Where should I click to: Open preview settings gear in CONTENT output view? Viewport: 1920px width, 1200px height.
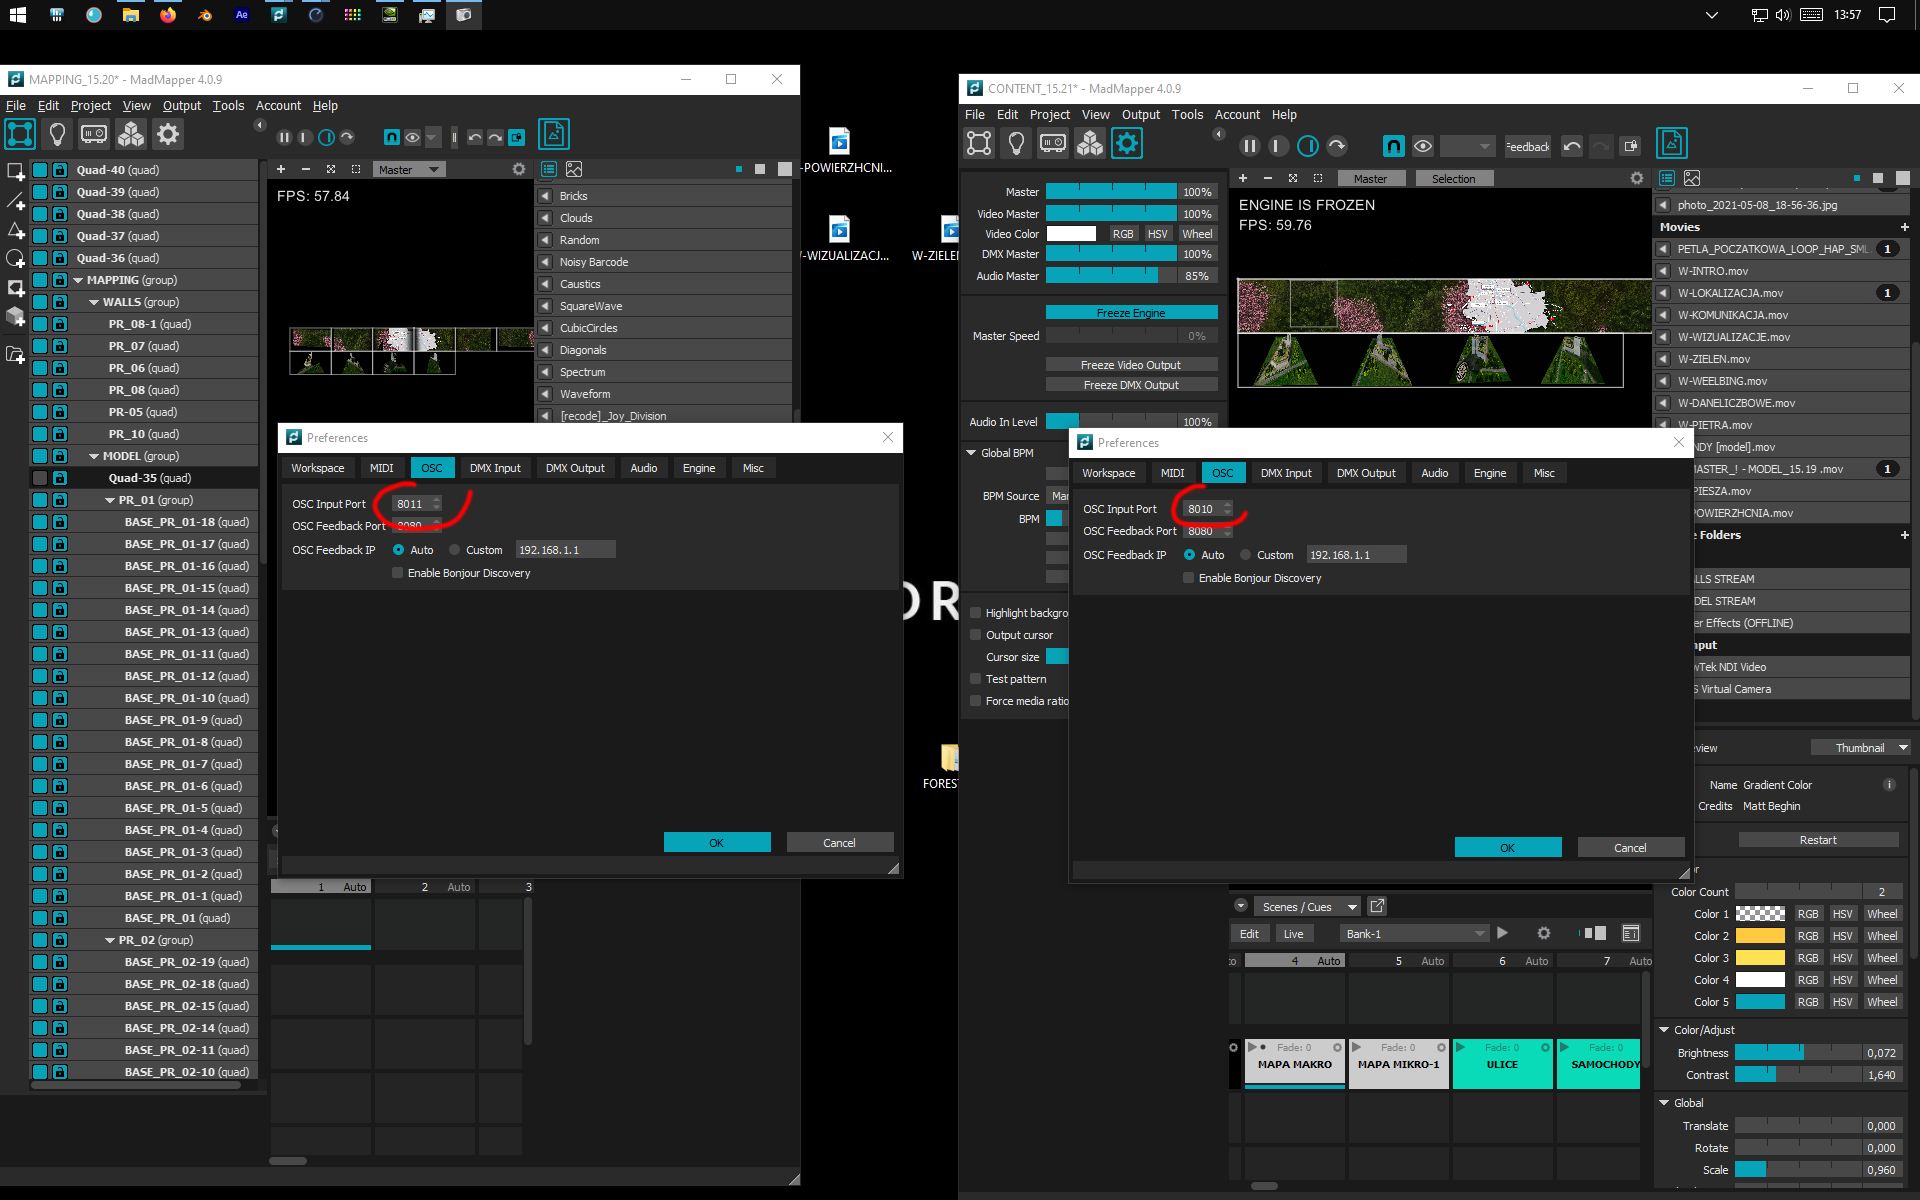1637,178
